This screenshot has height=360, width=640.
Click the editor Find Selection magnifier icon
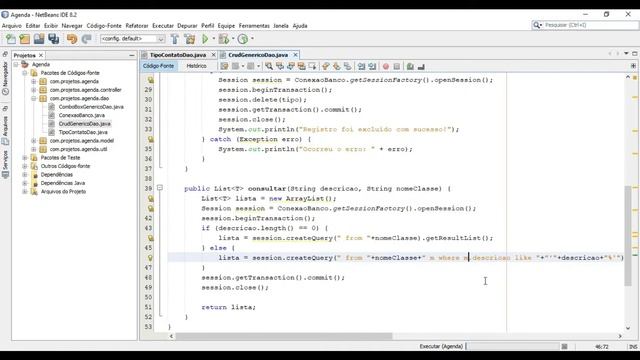pyautogui.click(x=269, y=66)
